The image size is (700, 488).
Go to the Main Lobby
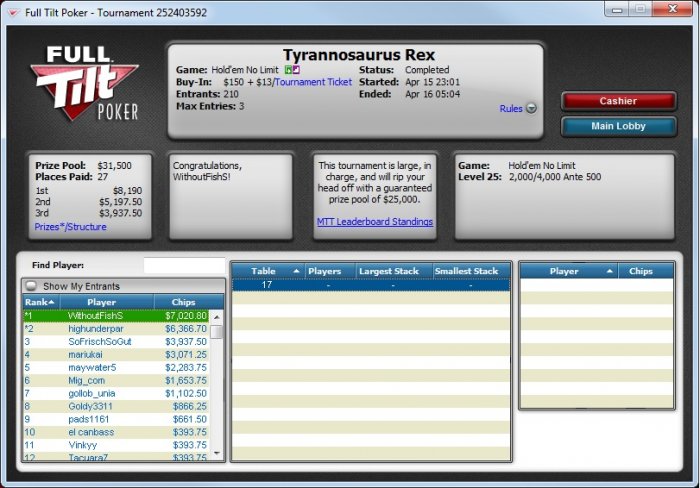(x=618, y=126)
